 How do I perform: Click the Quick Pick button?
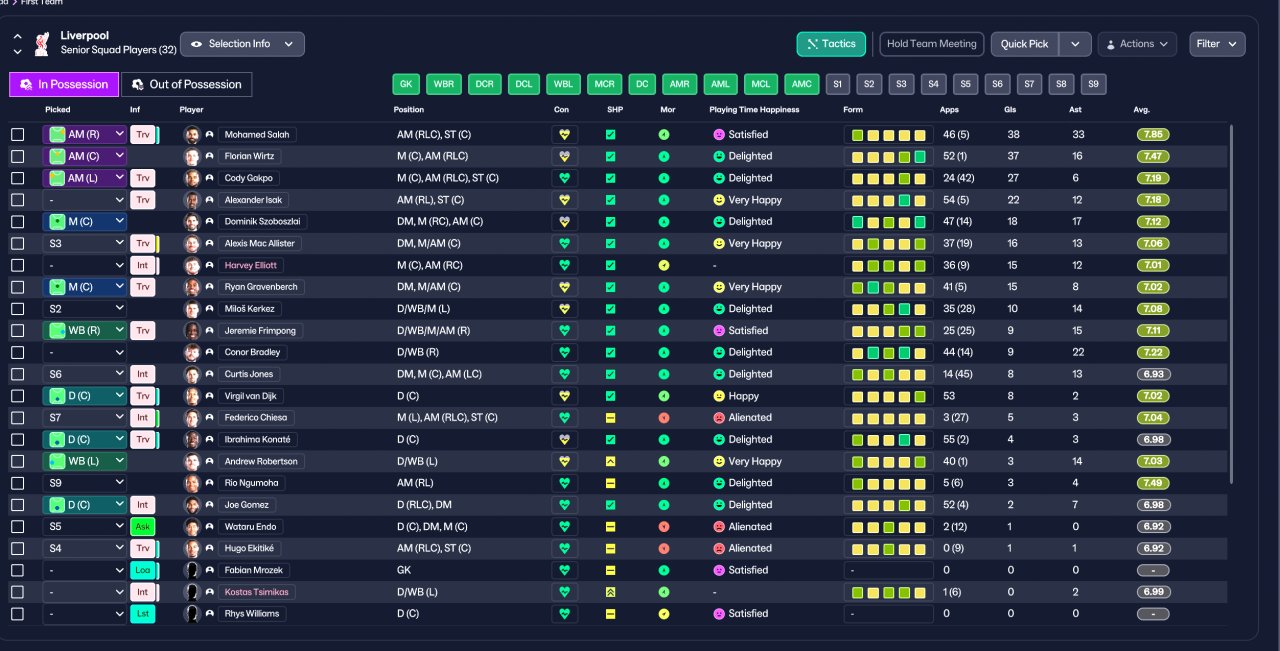point(1025,44)
